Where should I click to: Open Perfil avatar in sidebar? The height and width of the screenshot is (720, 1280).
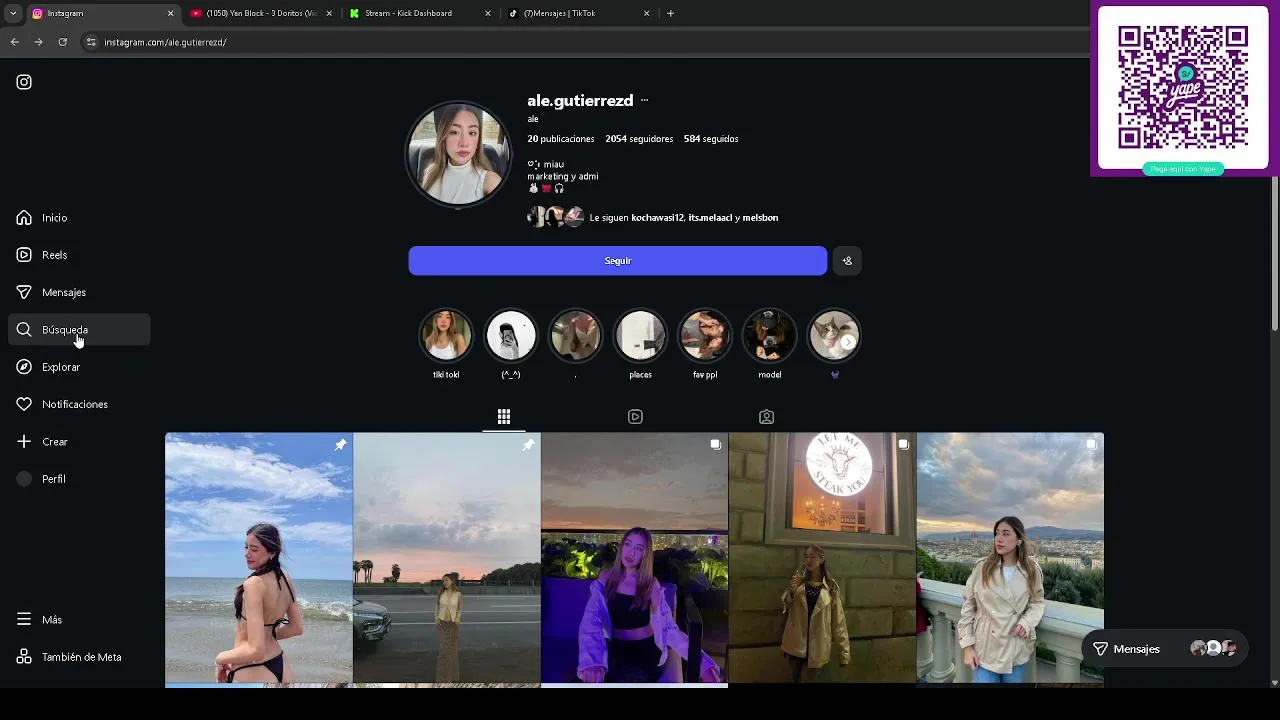pos(24,479)
